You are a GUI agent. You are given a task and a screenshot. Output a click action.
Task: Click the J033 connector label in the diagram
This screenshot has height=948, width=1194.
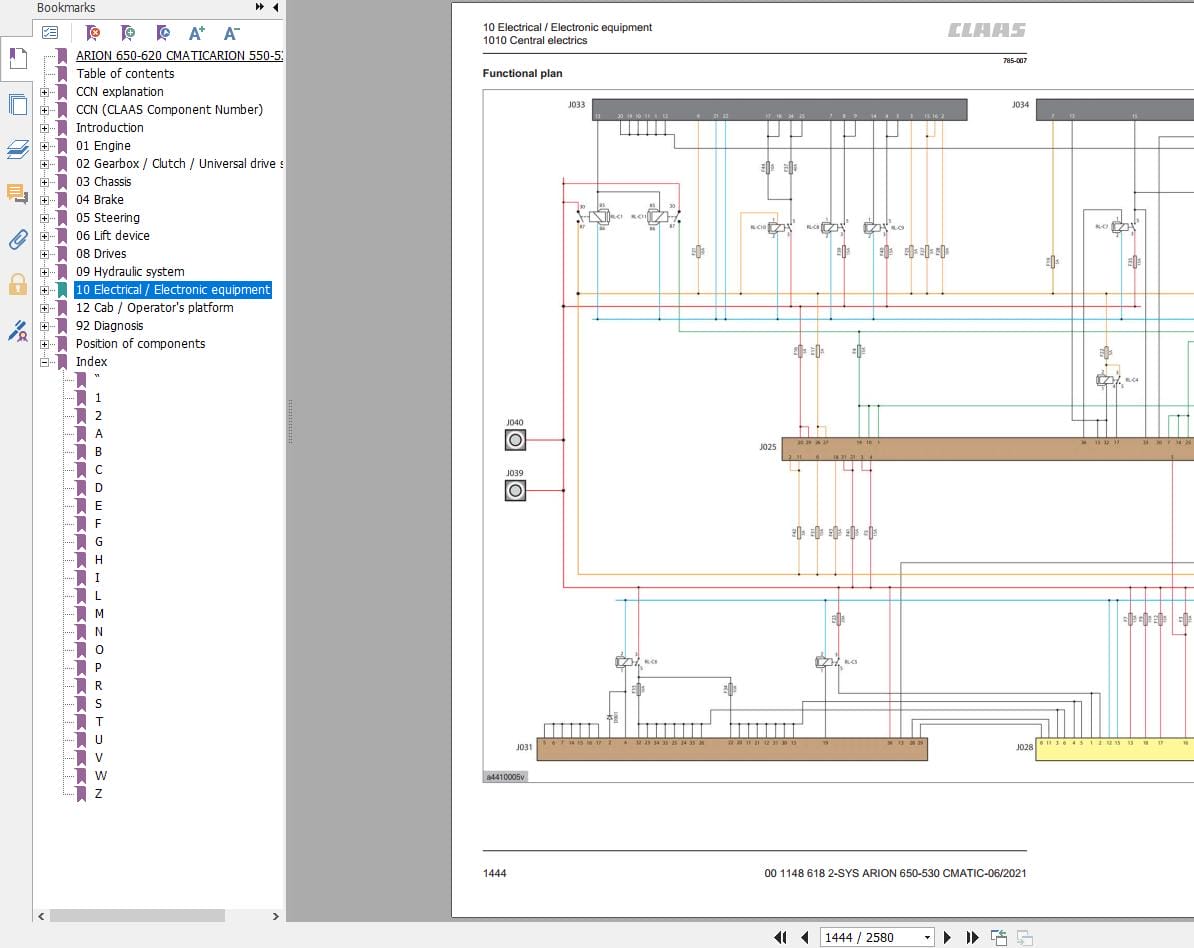pyautogui.click(x=576, y=104)
